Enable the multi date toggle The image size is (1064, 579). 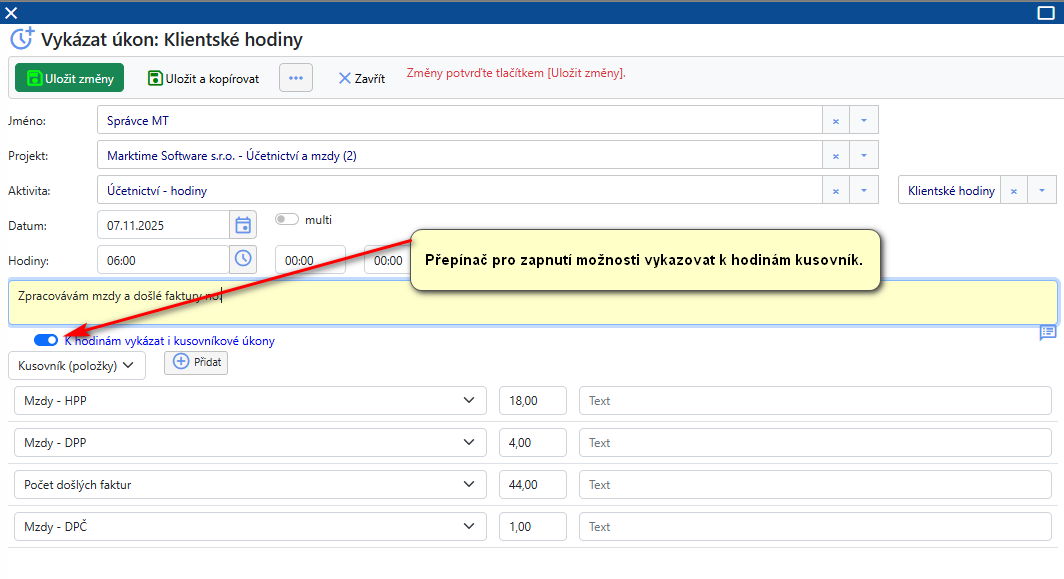tap(287, 220)
